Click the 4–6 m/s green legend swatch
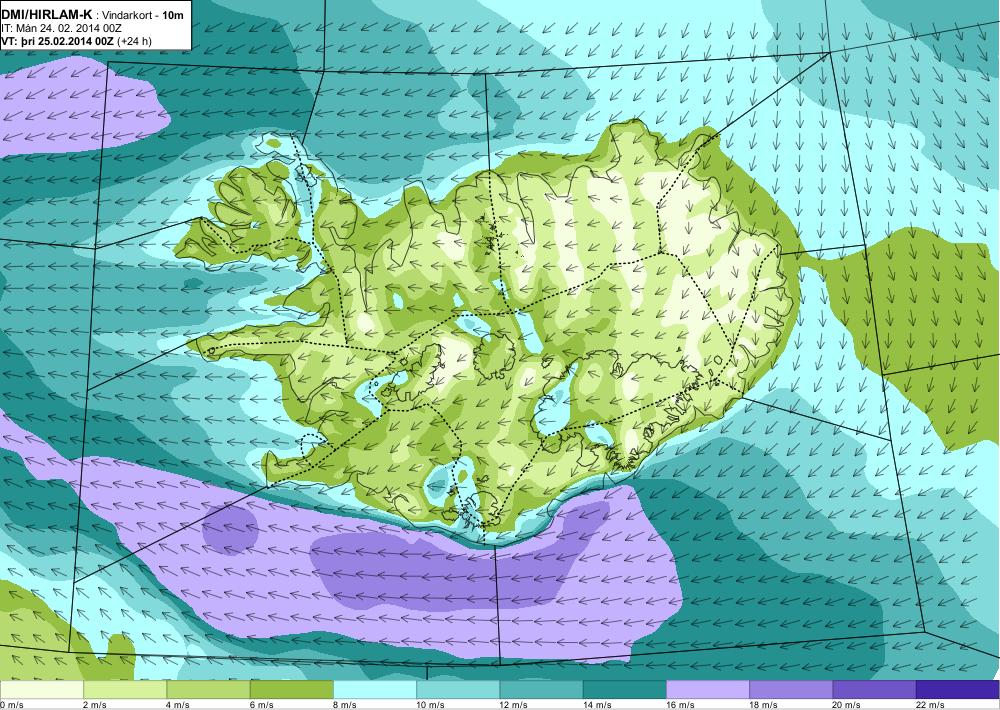Viewport: 1000px width, 710px height. pyautogui.click(x=208, y=690)
